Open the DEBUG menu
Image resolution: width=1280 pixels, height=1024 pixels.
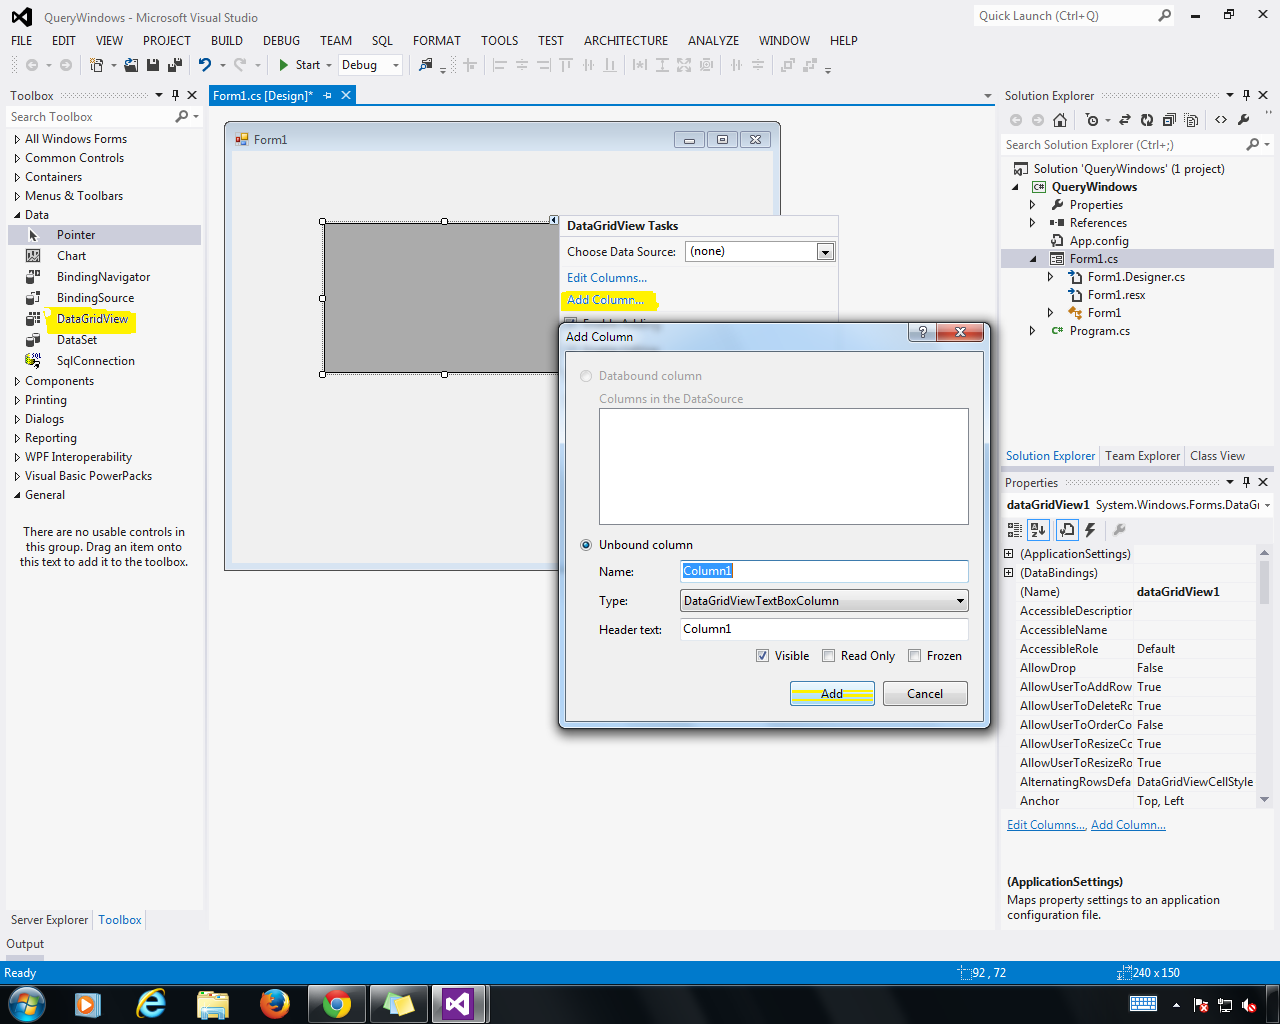pos(281,41)
